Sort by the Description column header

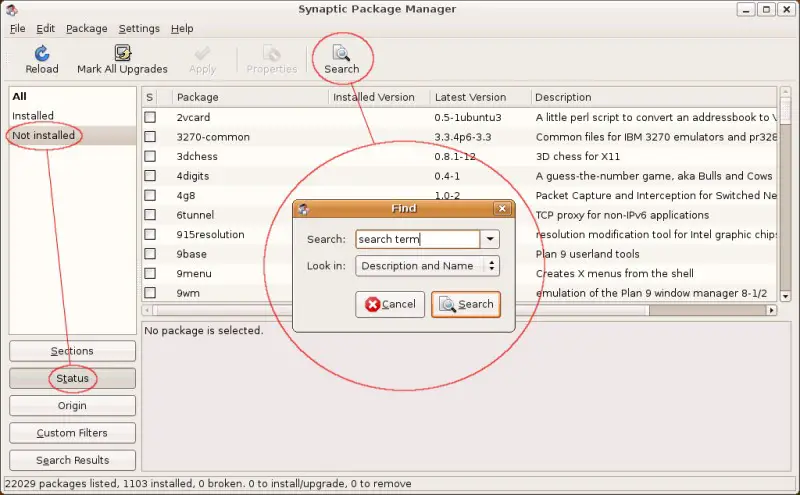click(x=654, y=97)
